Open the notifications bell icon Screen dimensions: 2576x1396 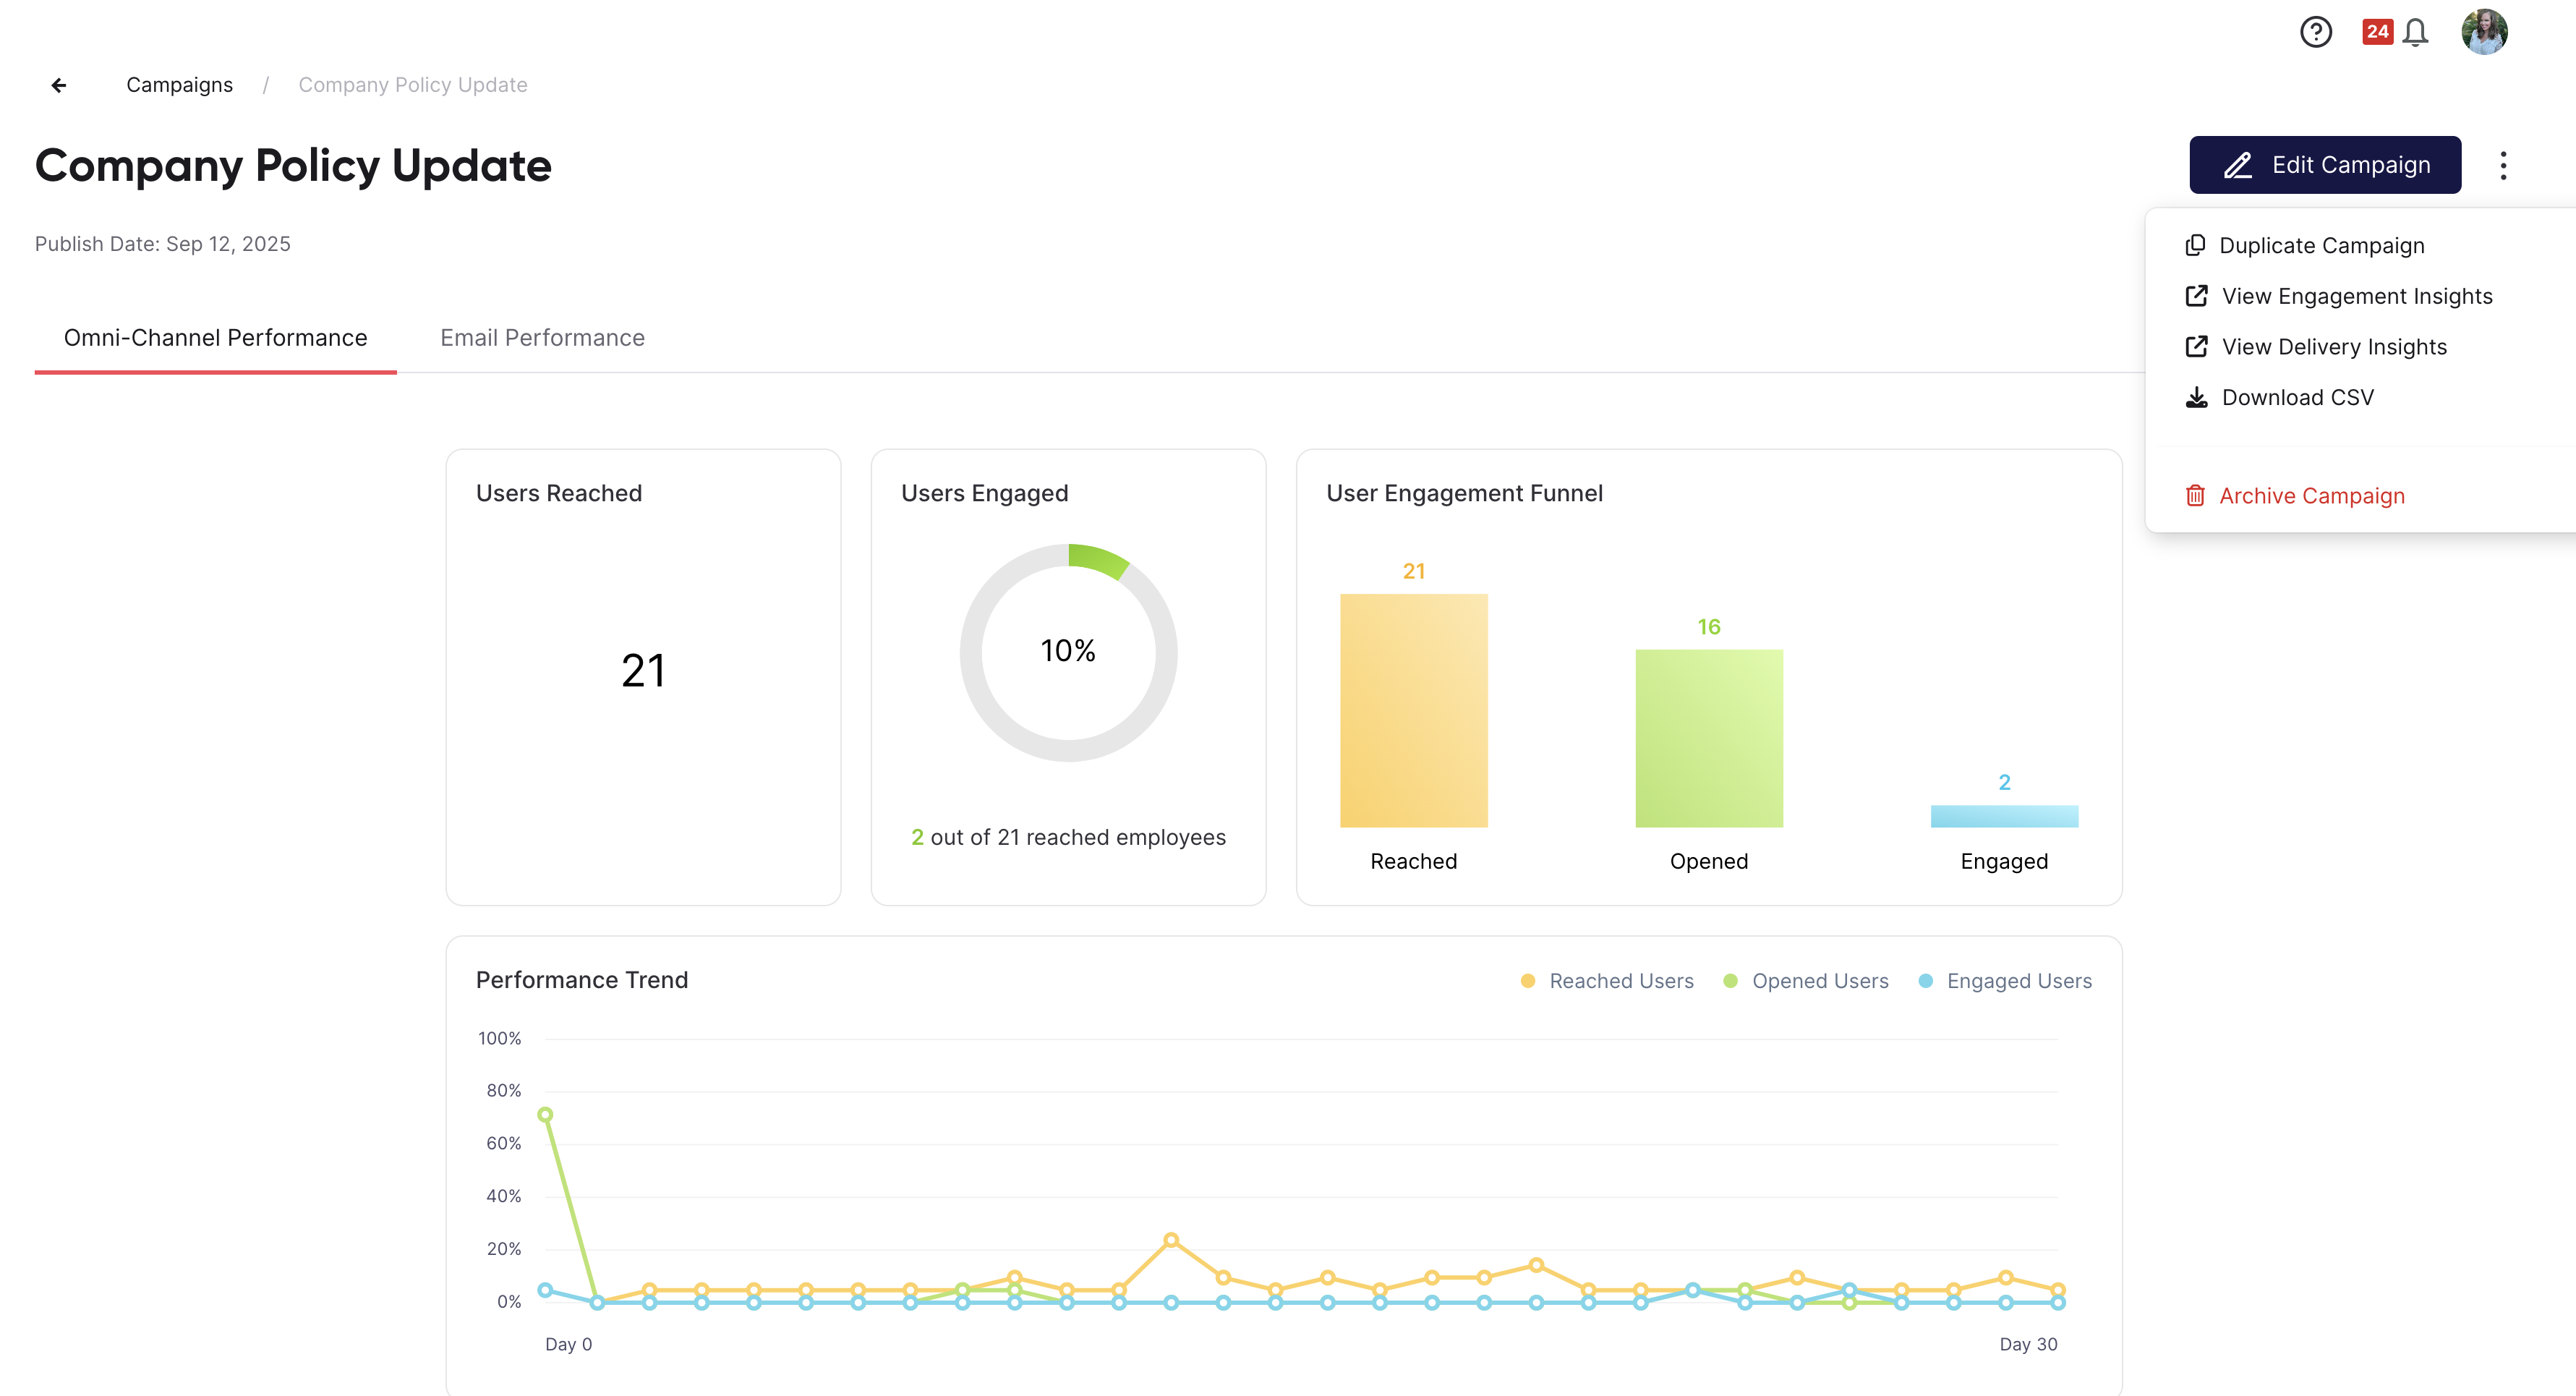click(x=2415, y=32)
